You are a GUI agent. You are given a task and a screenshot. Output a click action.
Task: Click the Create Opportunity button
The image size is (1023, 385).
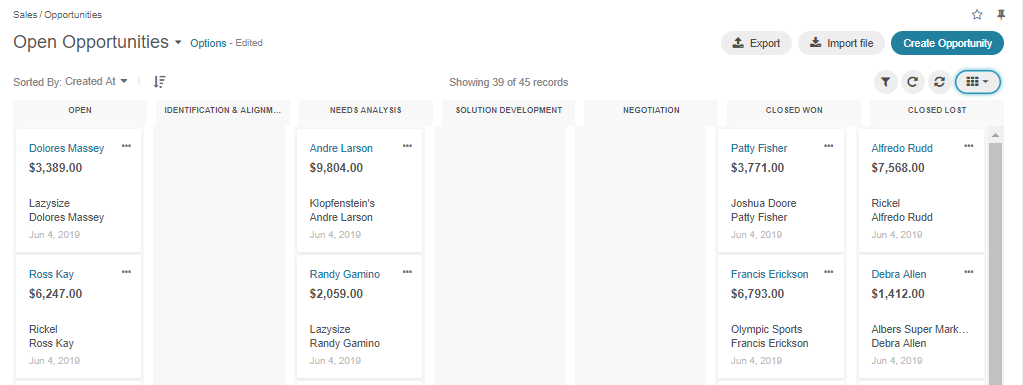947,44
